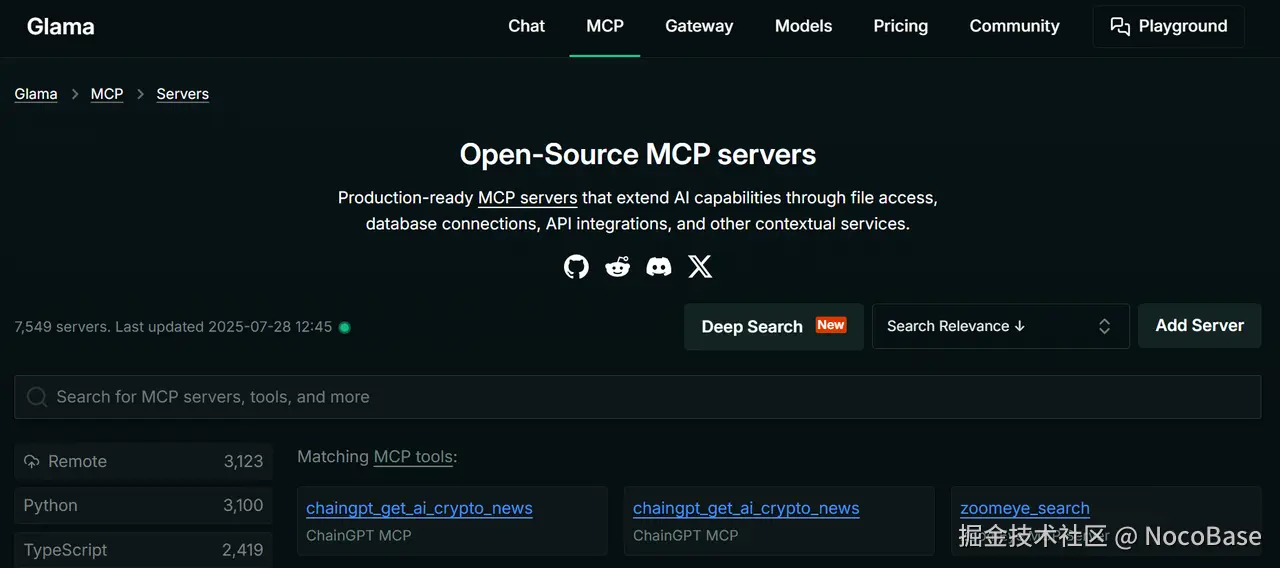1280x568 pixels.
Task: Select the Remote filter
Action: (x=143, y=461)
